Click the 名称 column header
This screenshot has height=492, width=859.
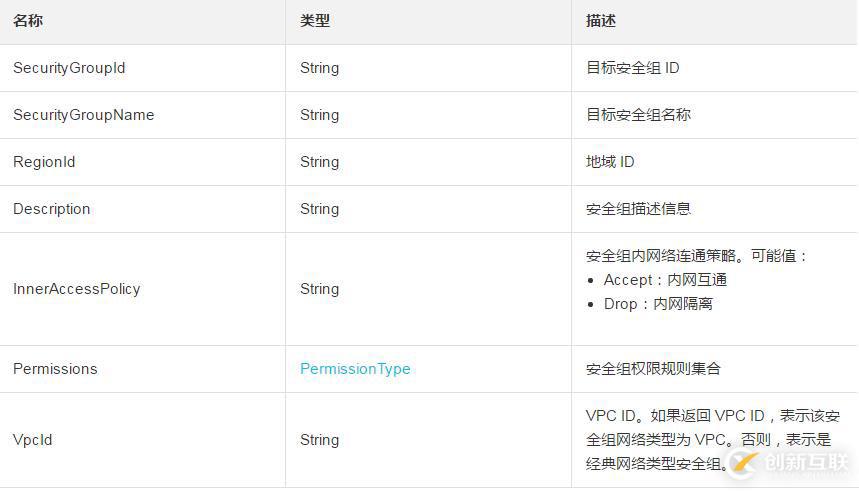pos(28,21)
